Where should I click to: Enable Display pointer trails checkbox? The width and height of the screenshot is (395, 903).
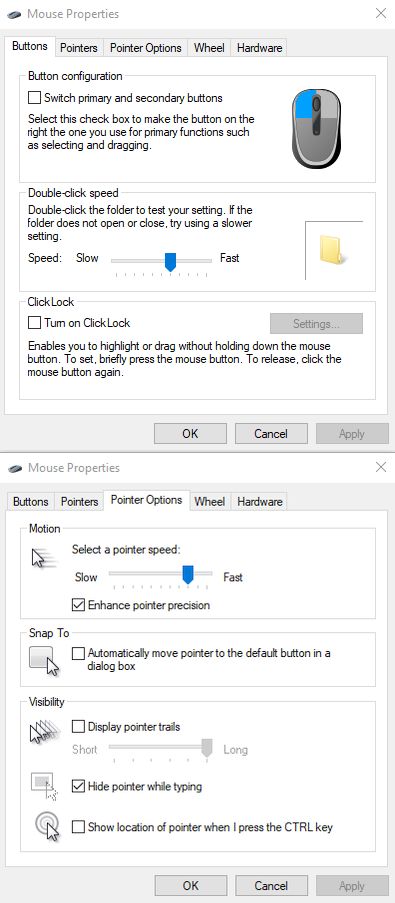click(x=78, y=727)
